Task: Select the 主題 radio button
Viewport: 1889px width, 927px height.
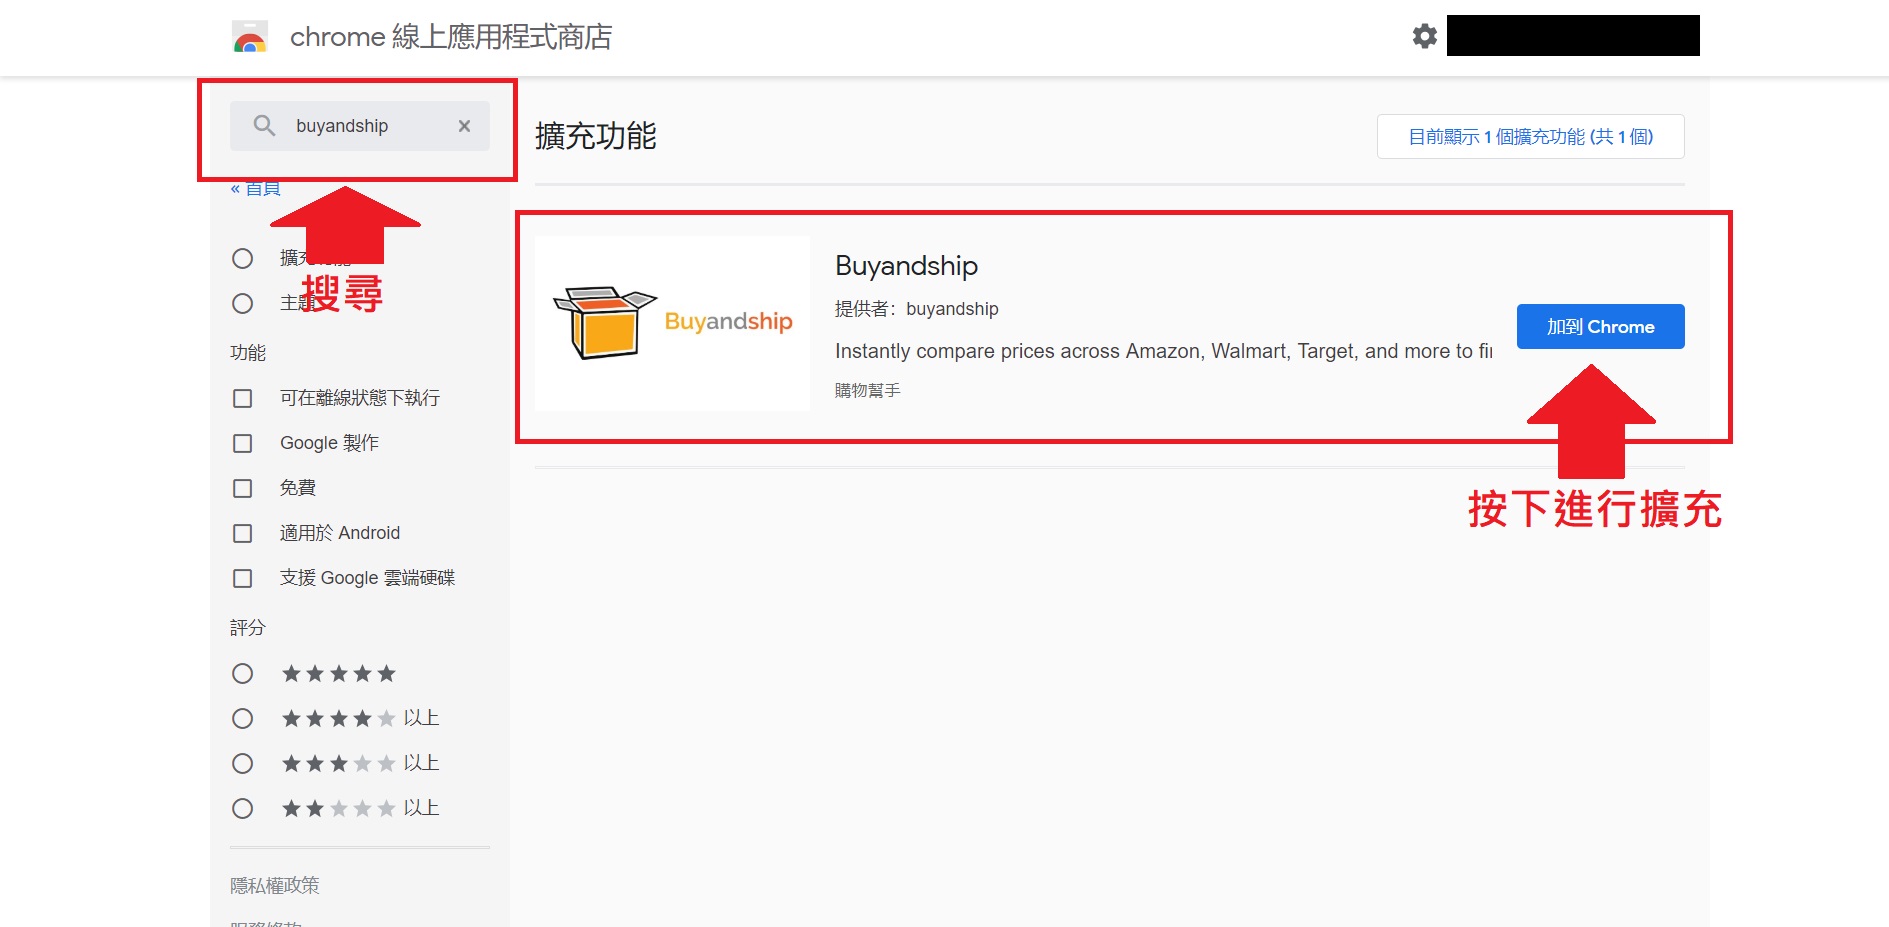Action: 242,303
